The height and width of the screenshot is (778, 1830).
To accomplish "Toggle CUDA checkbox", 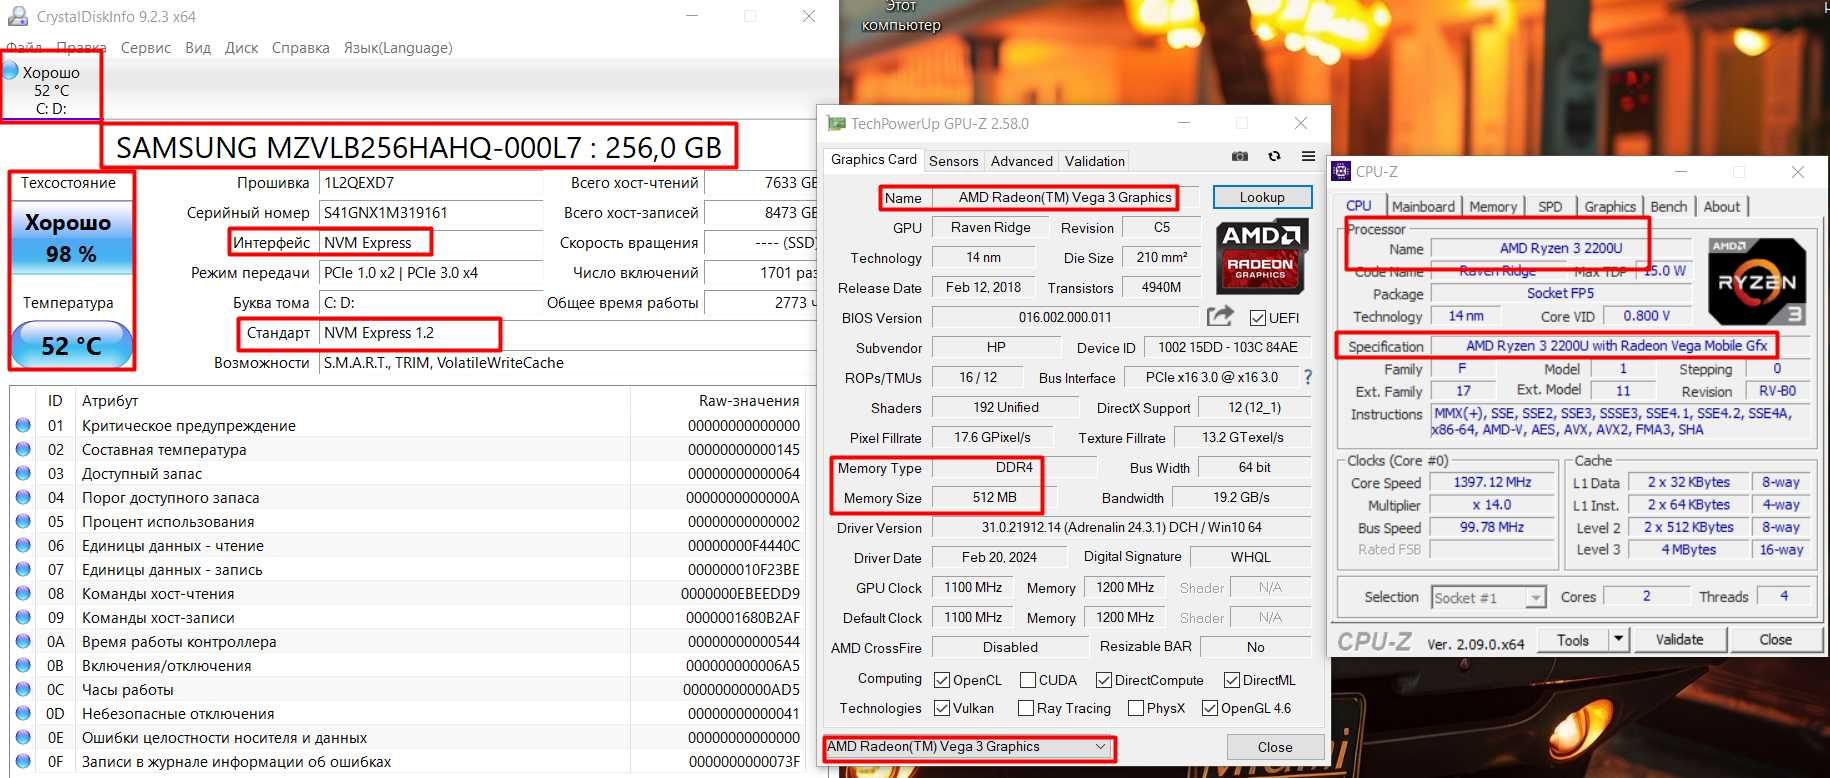I will tap(1028, 680).
